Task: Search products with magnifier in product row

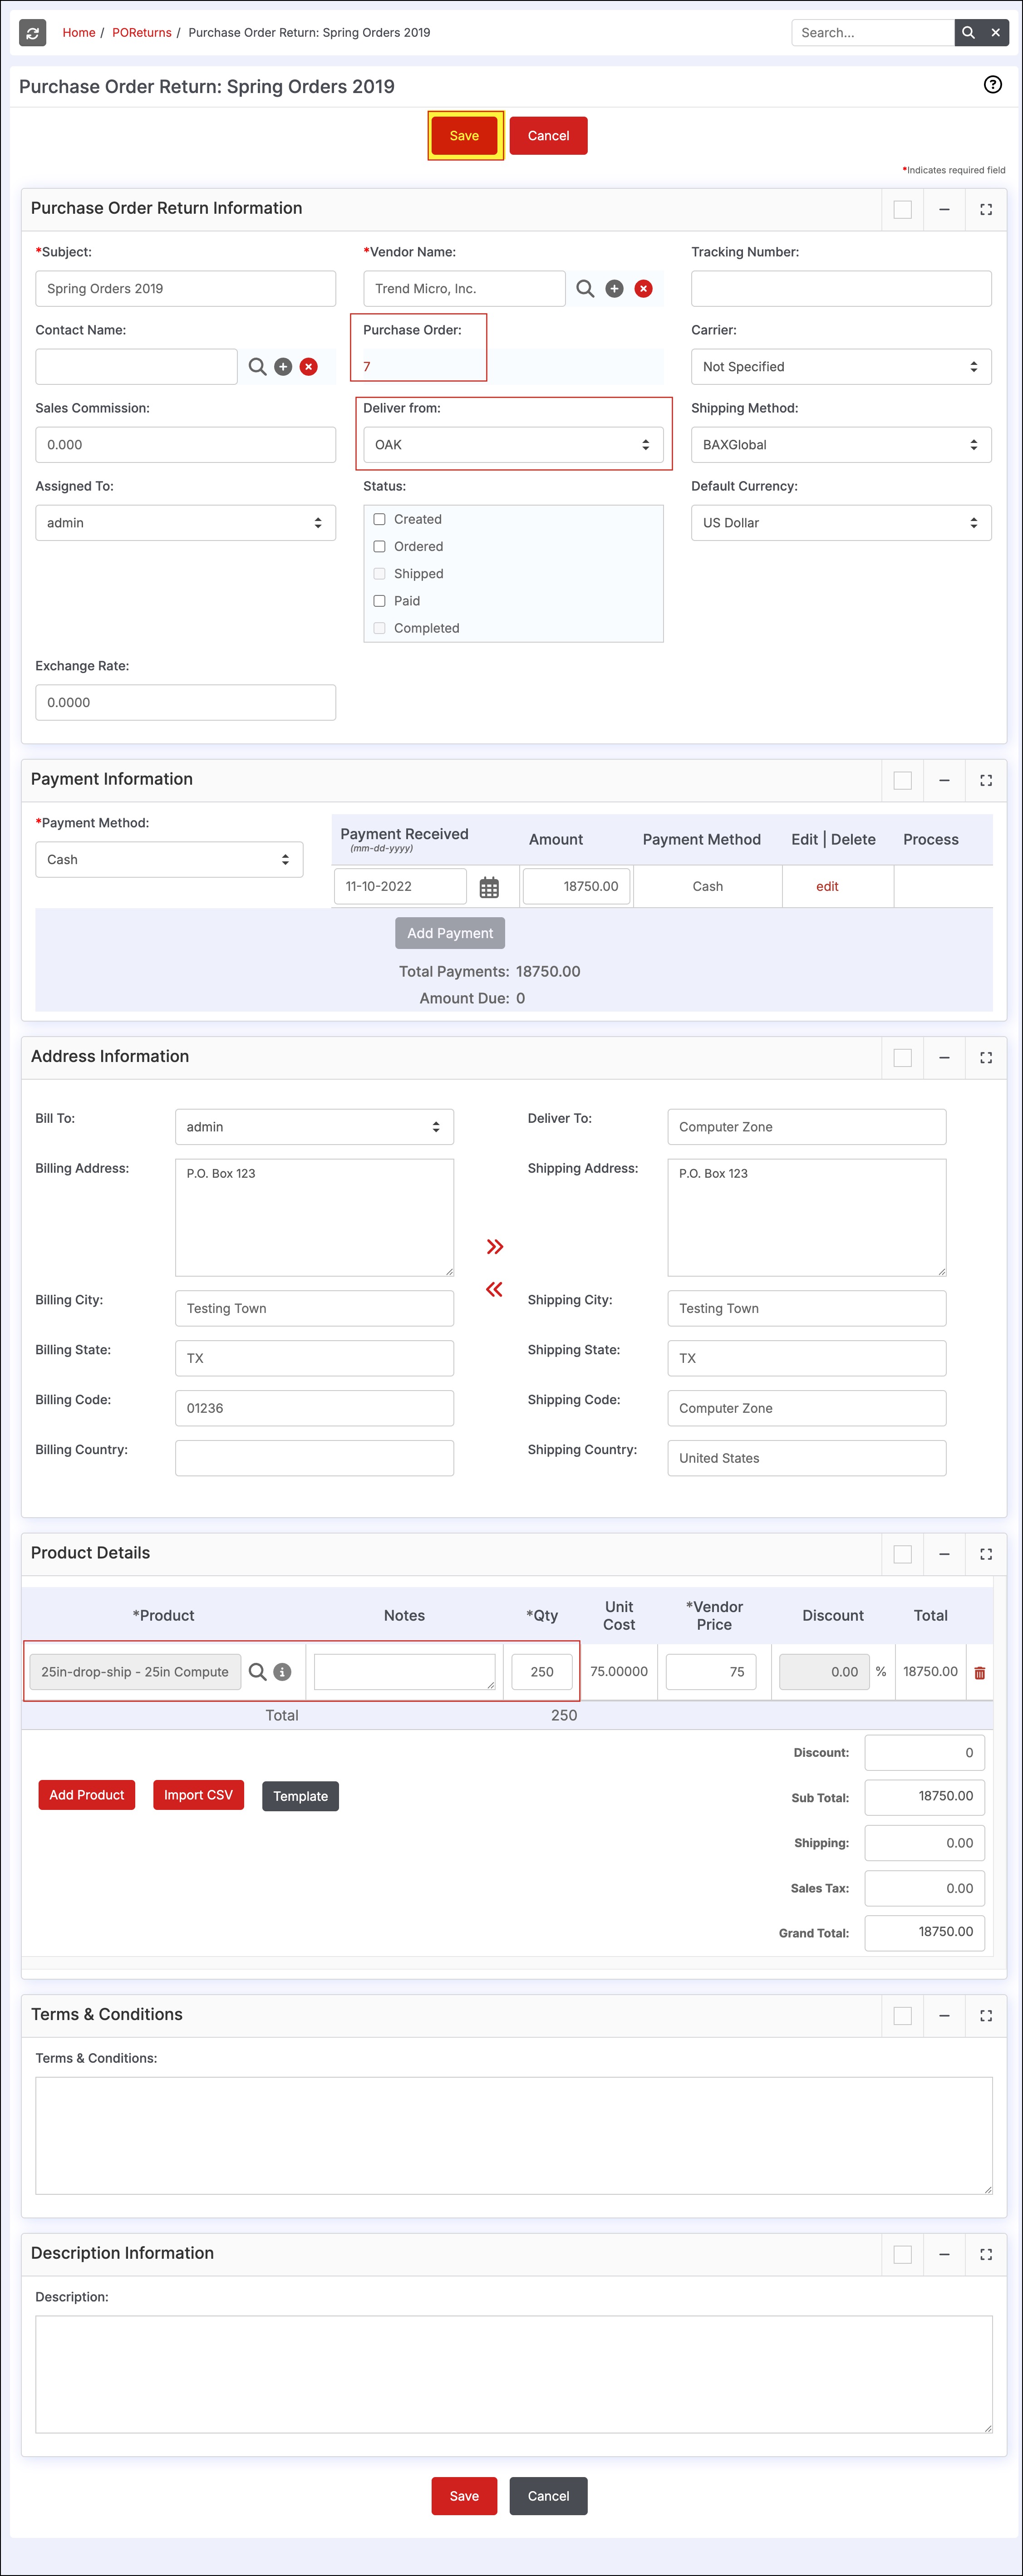Action: [257, 1672]
